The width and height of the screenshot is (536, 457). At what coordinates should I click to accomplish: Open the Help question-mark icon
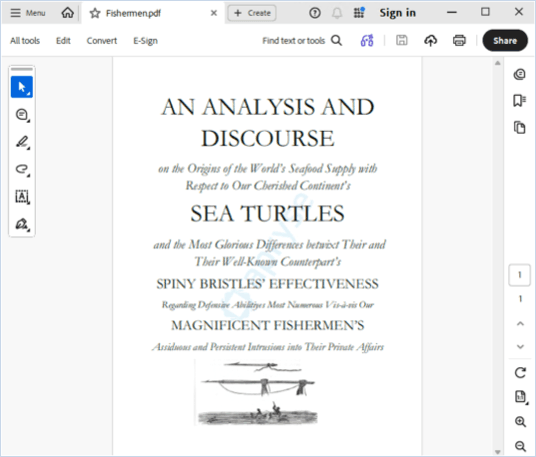[x=315, y=13]
